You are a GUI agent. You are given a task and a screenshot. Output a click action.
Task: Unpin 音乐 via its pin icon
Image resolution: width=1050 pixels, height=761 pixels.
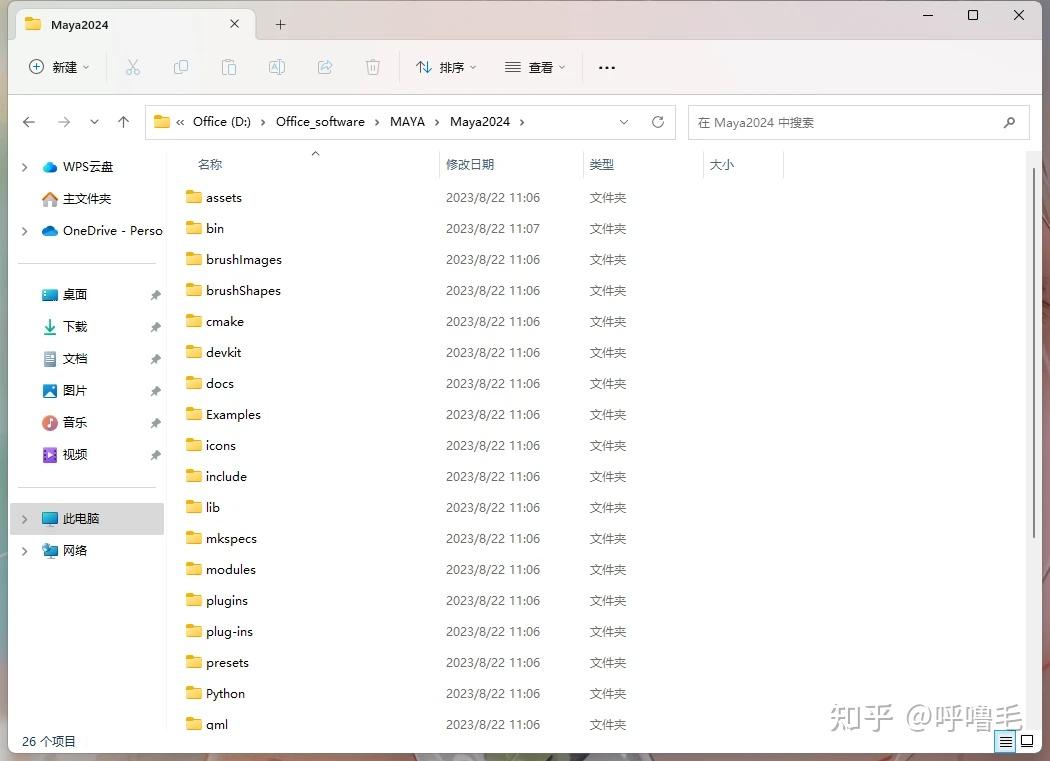point(155,423)
